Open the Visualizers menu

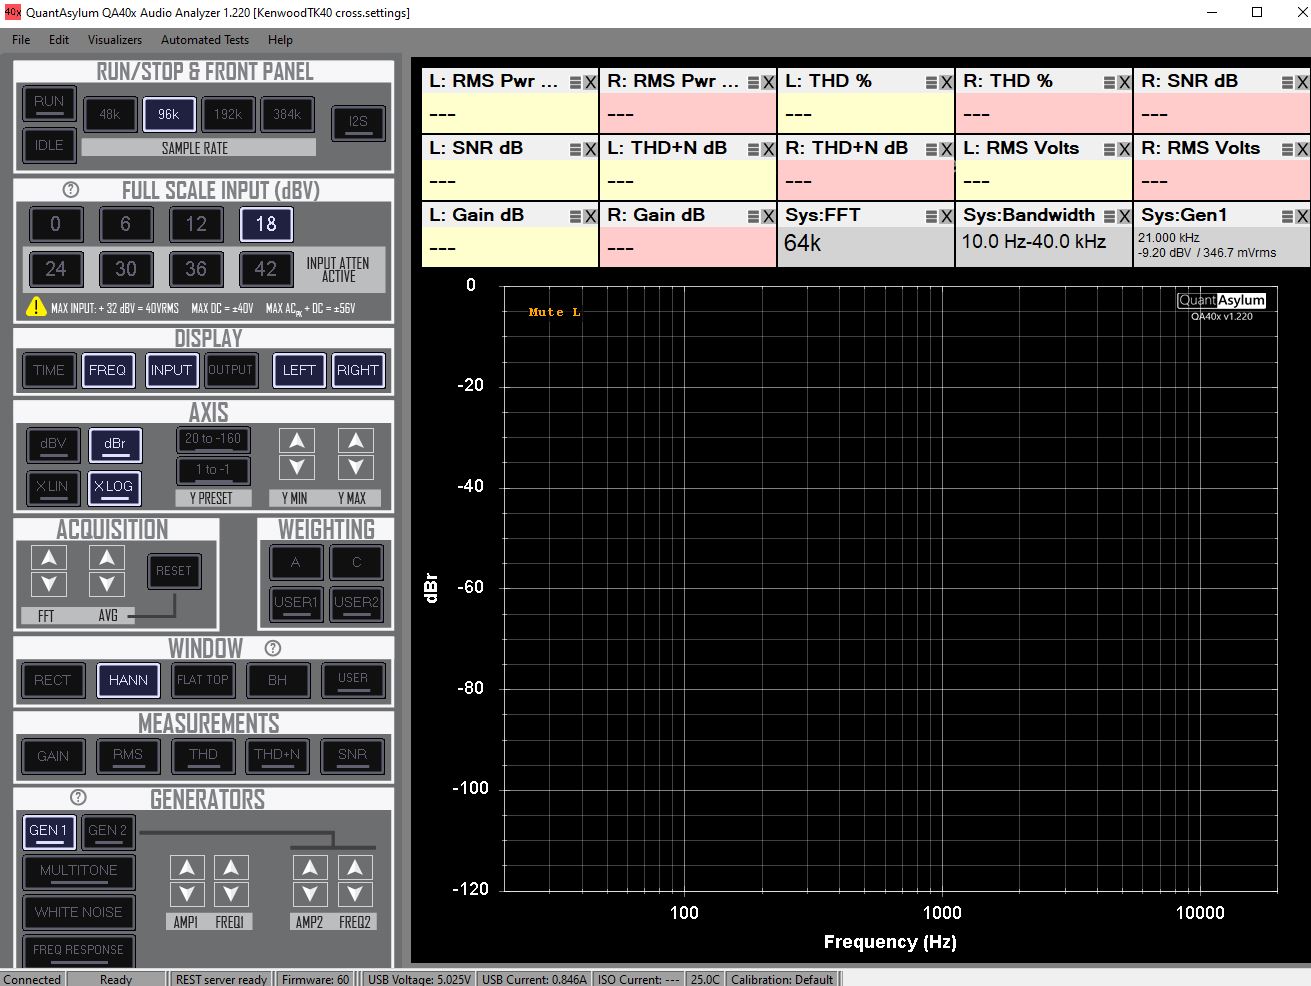point(115,40)
